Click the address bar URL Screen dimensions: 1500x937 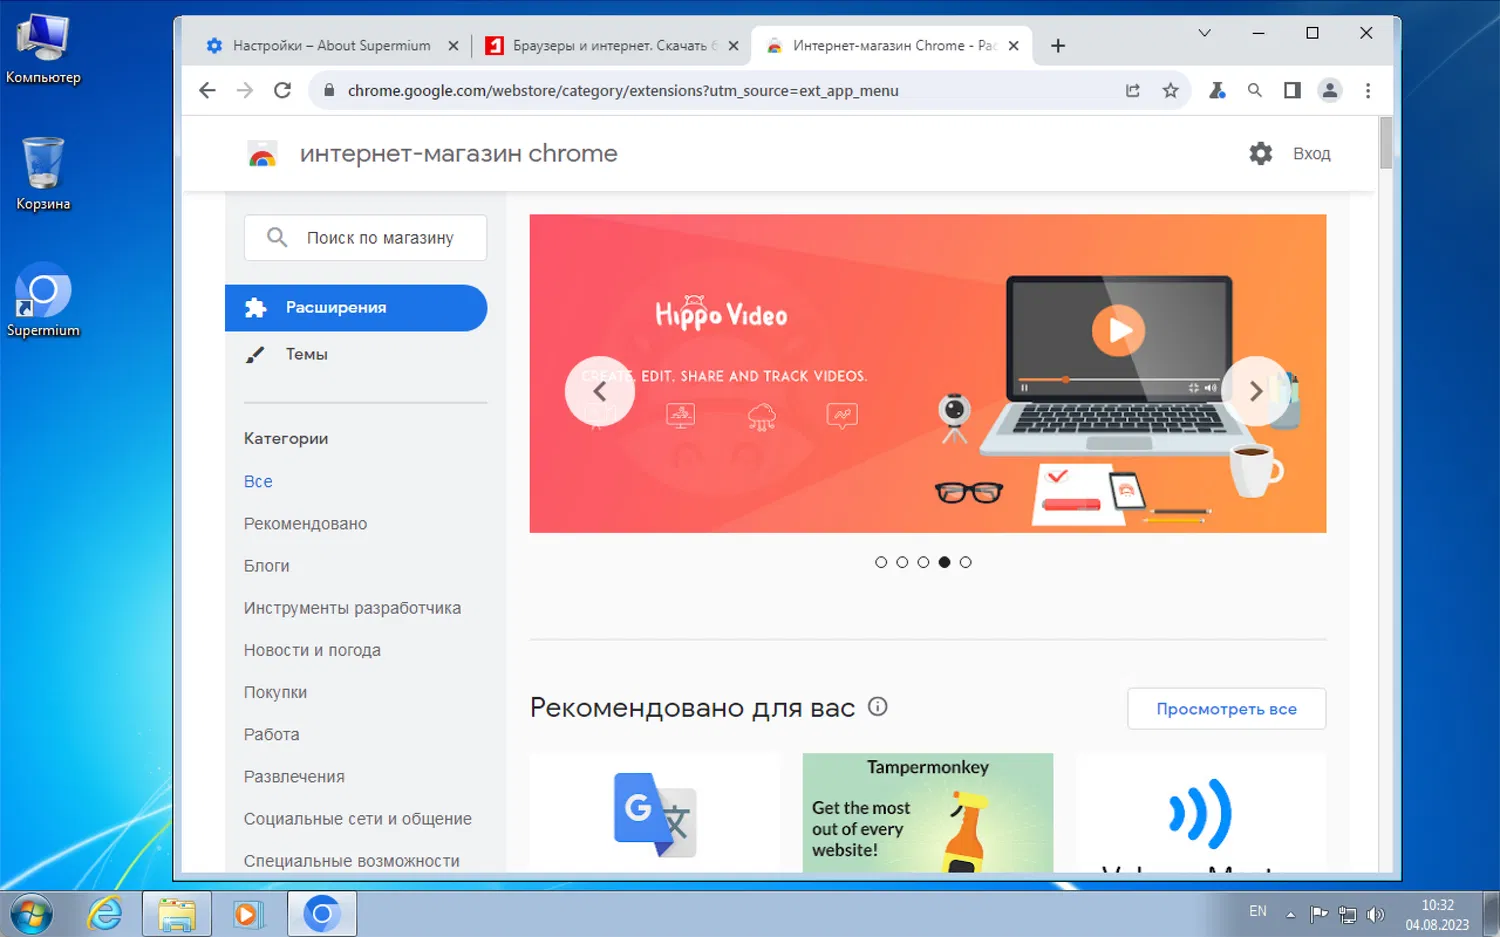tap(623, 90)
